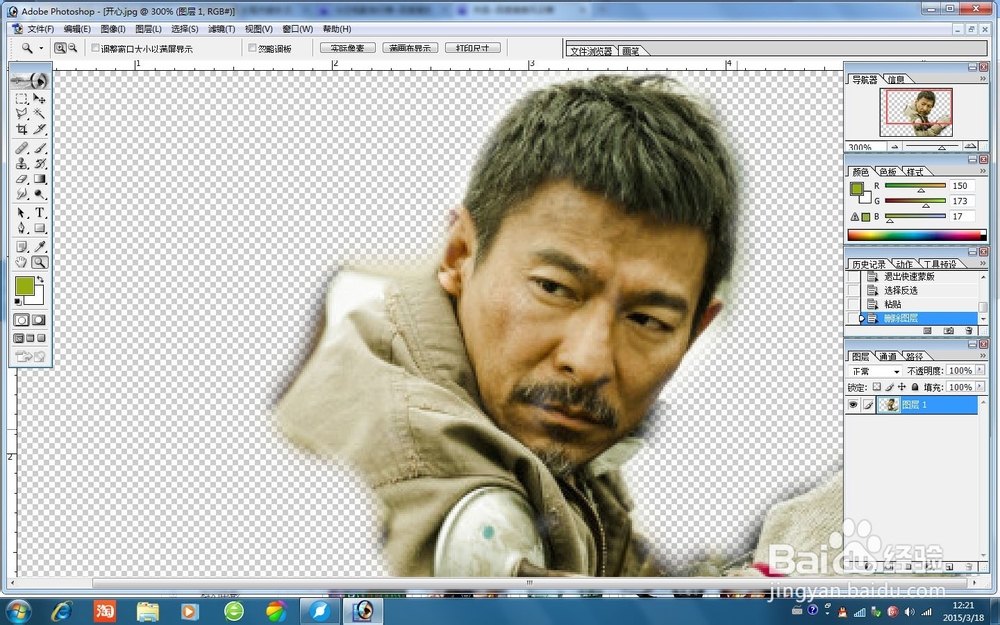Click 实际像素 button
Screen dimensions: 1000x625
point(348,48)
